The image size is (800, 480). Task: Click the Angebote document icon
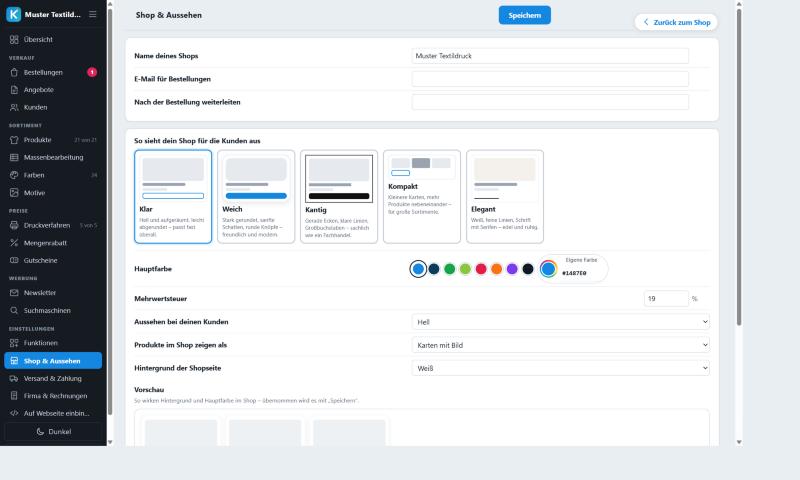pyautogui.click(x=14, y=90)
